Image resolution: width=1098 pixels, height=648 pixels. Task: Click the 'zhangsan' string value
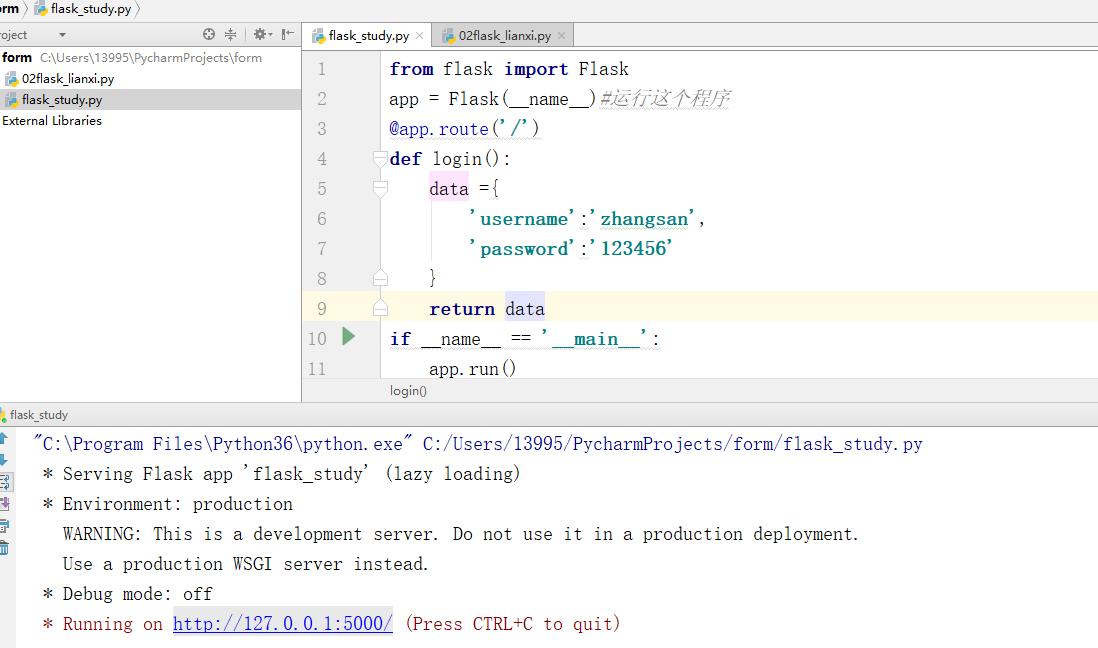click(x=644, y=219)
